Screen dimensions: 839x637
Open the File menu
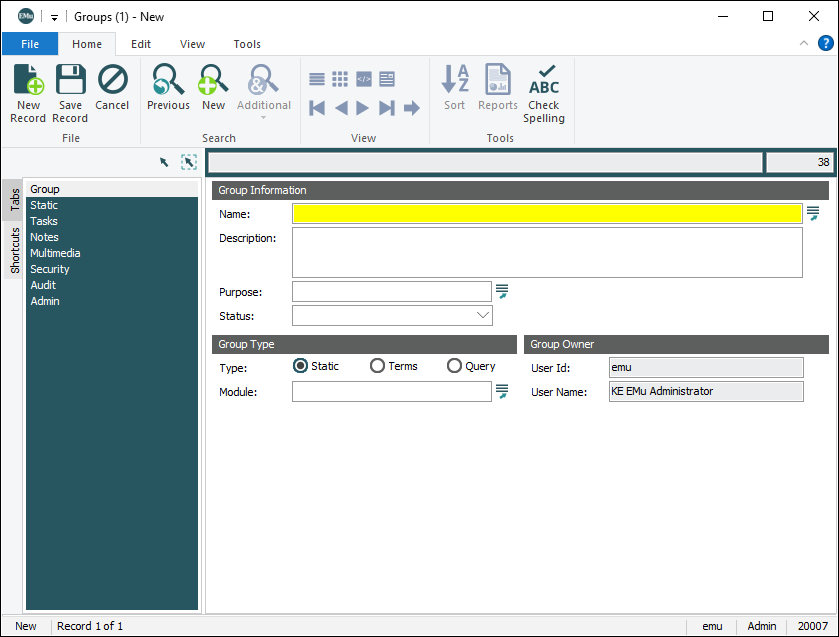pos(30,44)
